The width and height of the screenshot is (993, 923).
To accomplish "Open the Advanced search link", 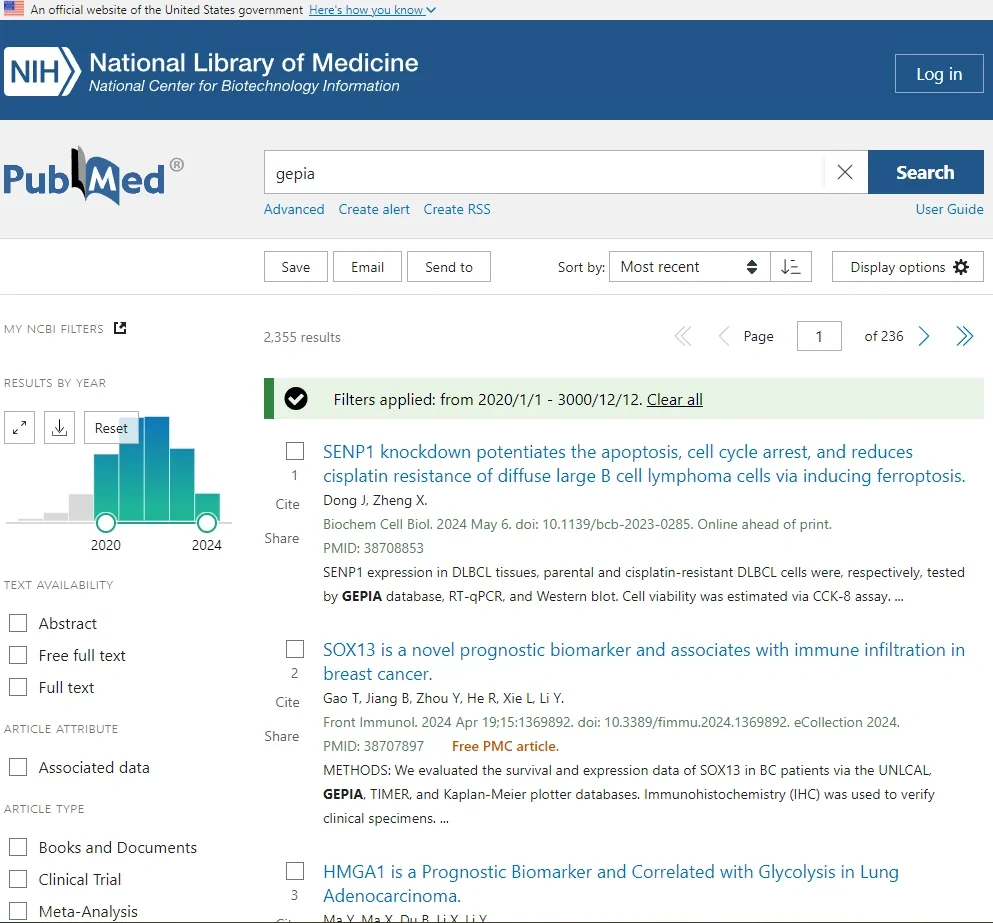I will coord(294,209).
